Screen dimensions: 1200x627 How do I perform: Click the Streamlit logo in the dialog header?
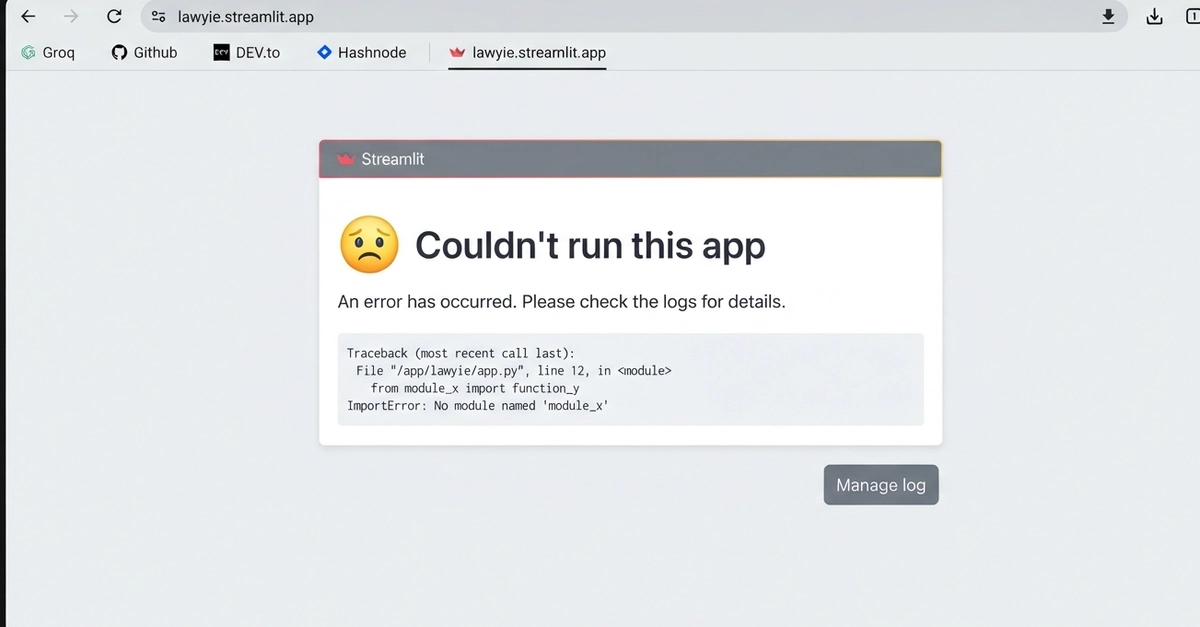(x=346, y=159)
